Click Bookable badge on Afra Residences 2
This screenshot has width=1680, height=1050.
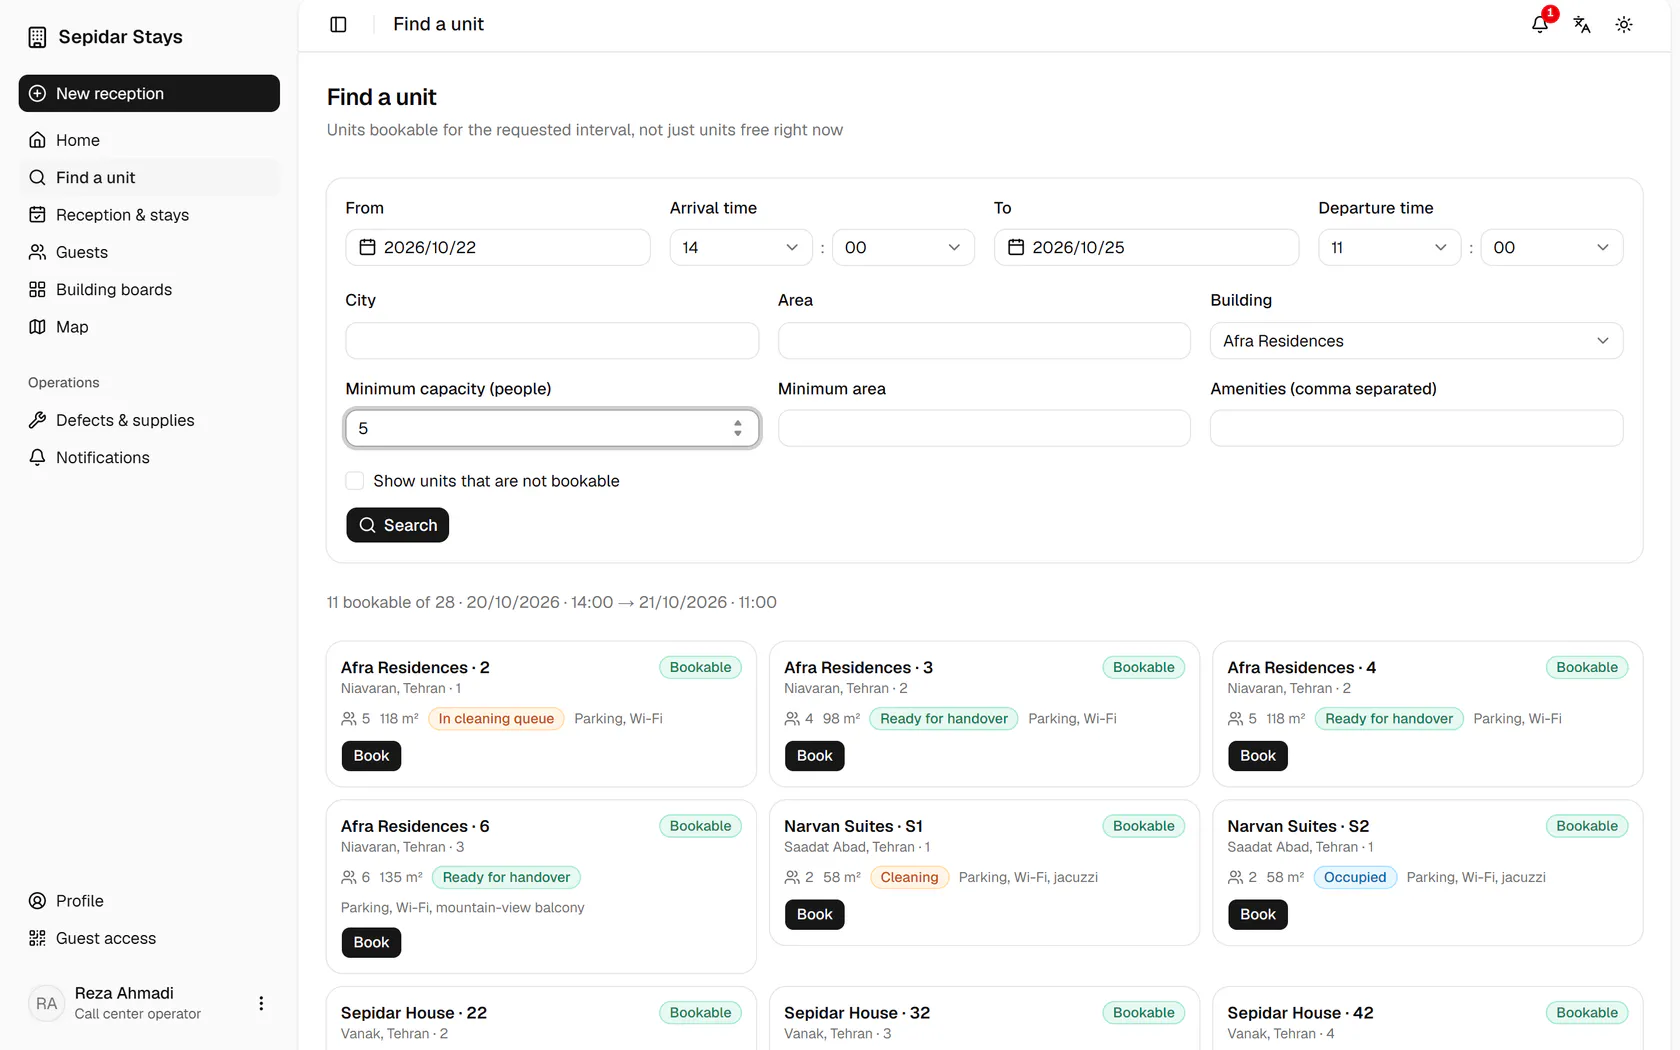point(700,667)
